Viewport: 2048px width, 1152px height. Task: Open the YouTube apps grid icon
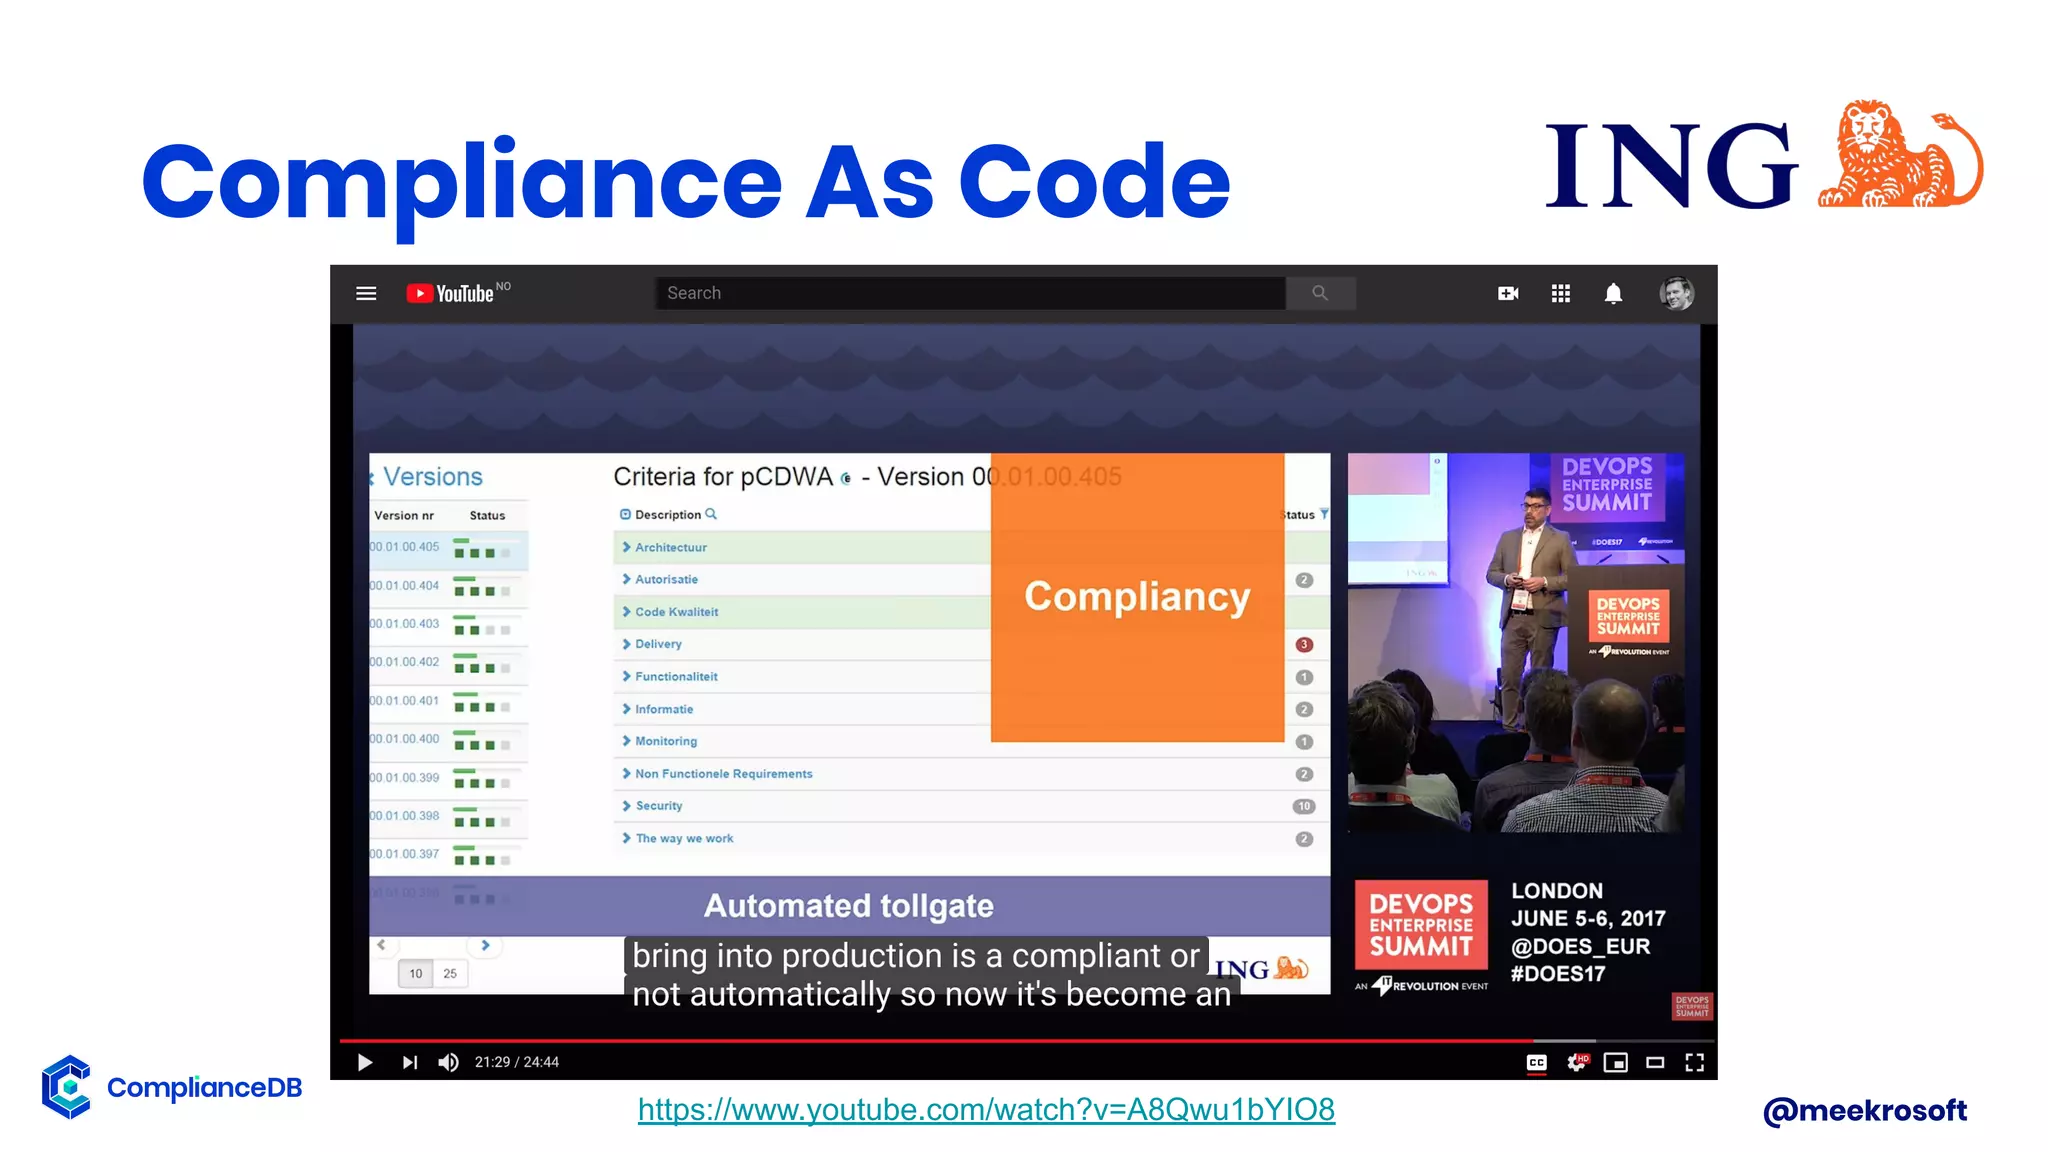[x=1561, y=293]
